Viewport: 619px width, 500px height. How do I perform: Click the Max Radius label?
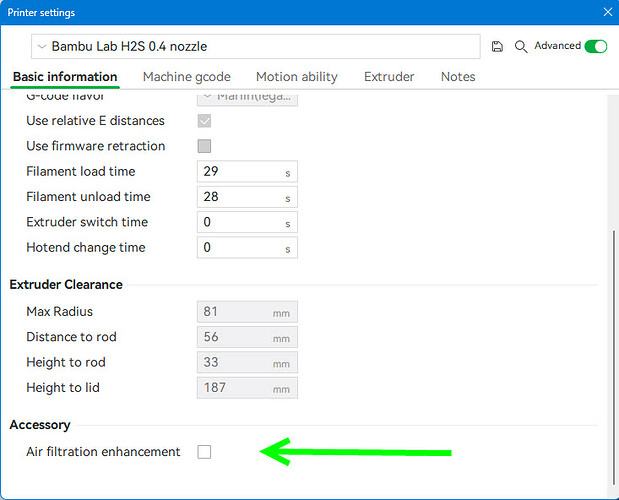[59, 312]
